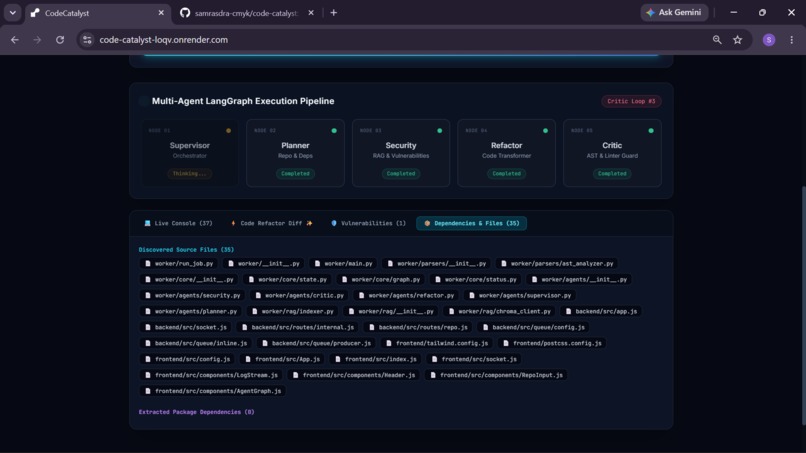The image size is (806, 453).
Task: Click the worker/main.py file chip
Action: coord(343,263)
